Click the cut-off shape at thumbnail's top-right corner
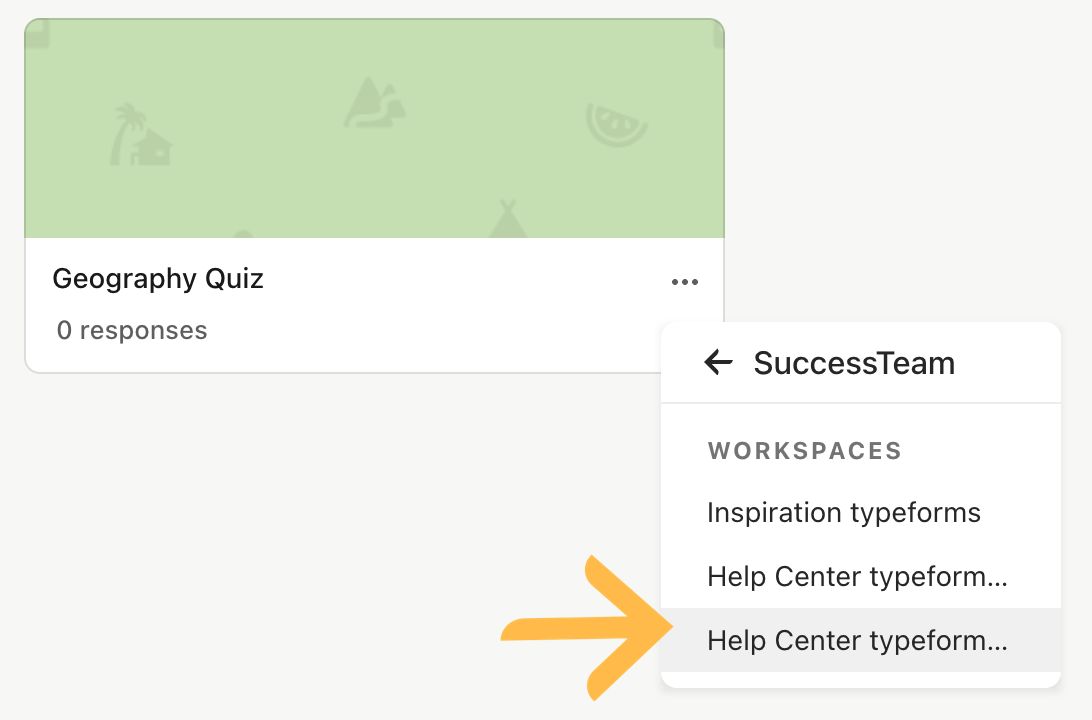 [719, 33]
